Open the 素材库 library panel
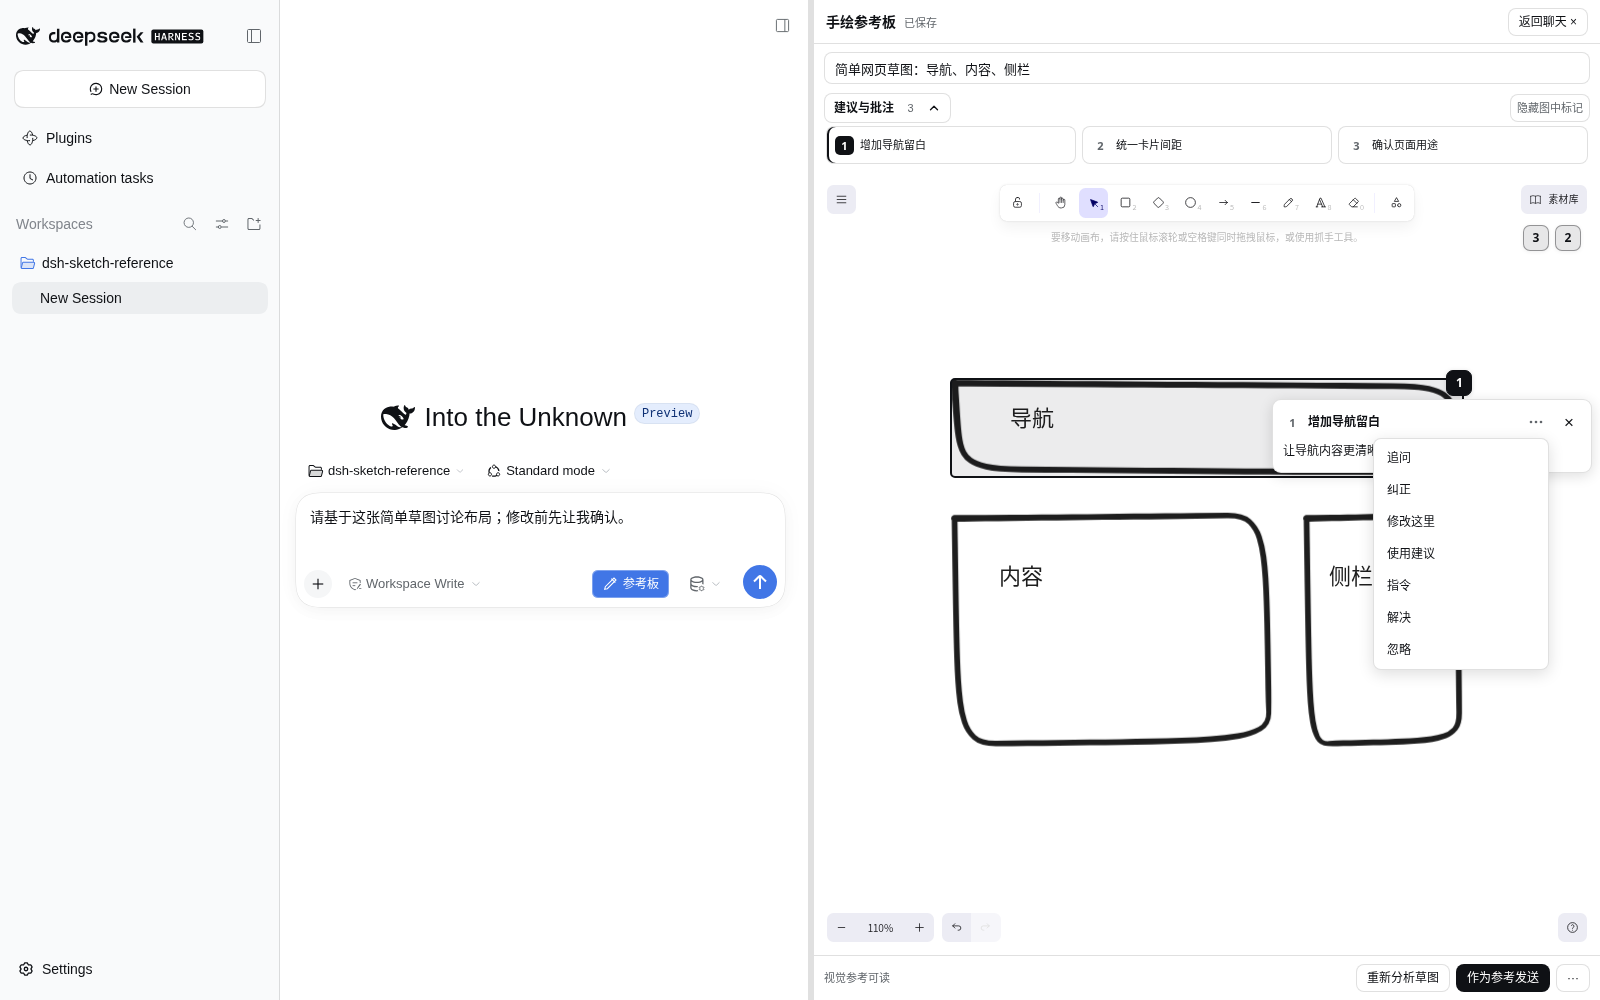 1553,200
